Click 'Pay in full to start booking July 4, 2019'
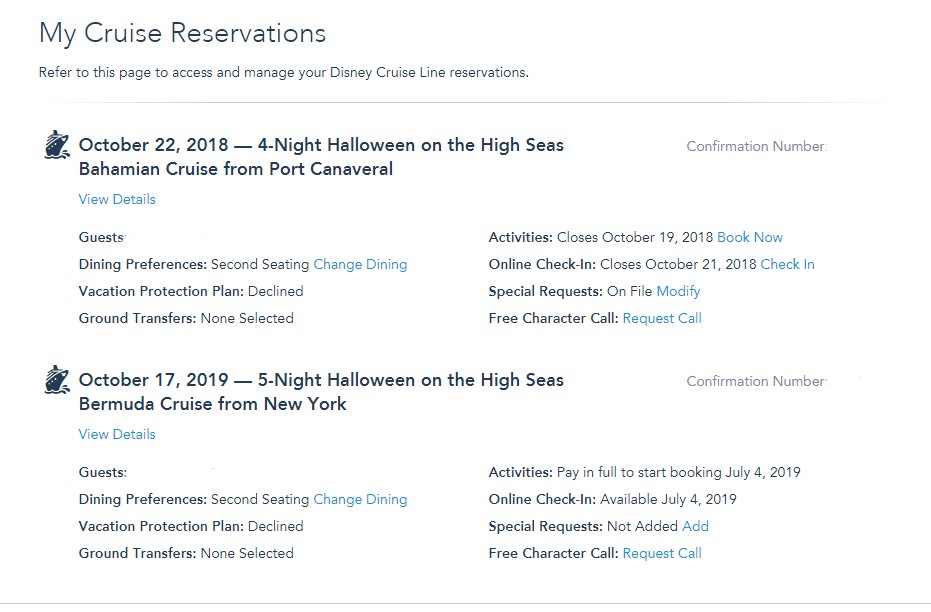 [x=679, y=473]
